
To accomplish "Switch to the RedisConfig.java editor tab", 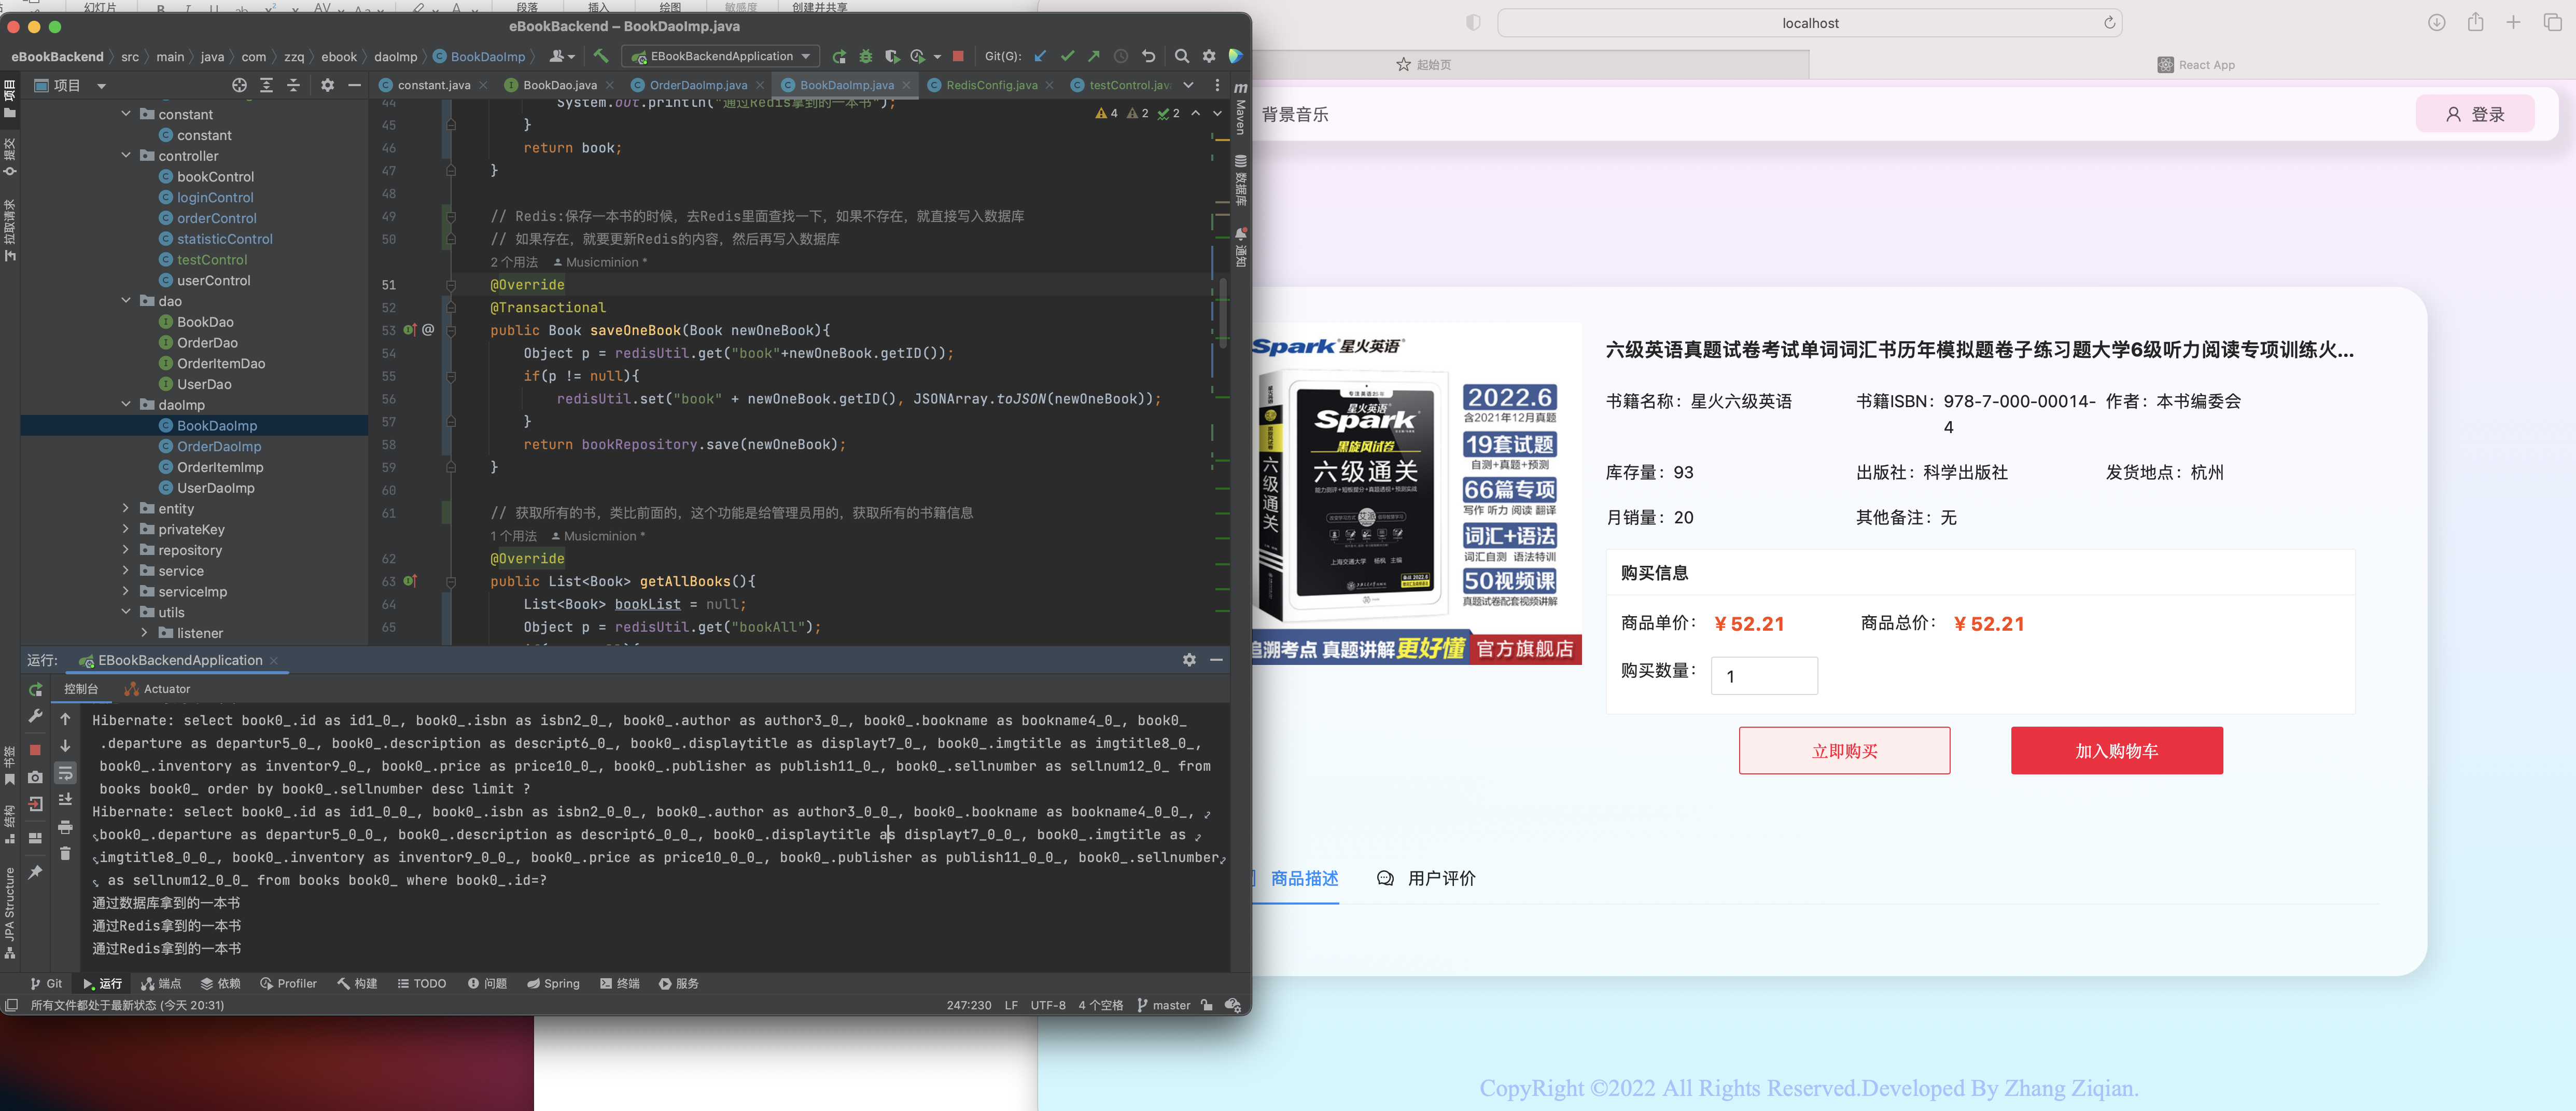I will [990, 85].
